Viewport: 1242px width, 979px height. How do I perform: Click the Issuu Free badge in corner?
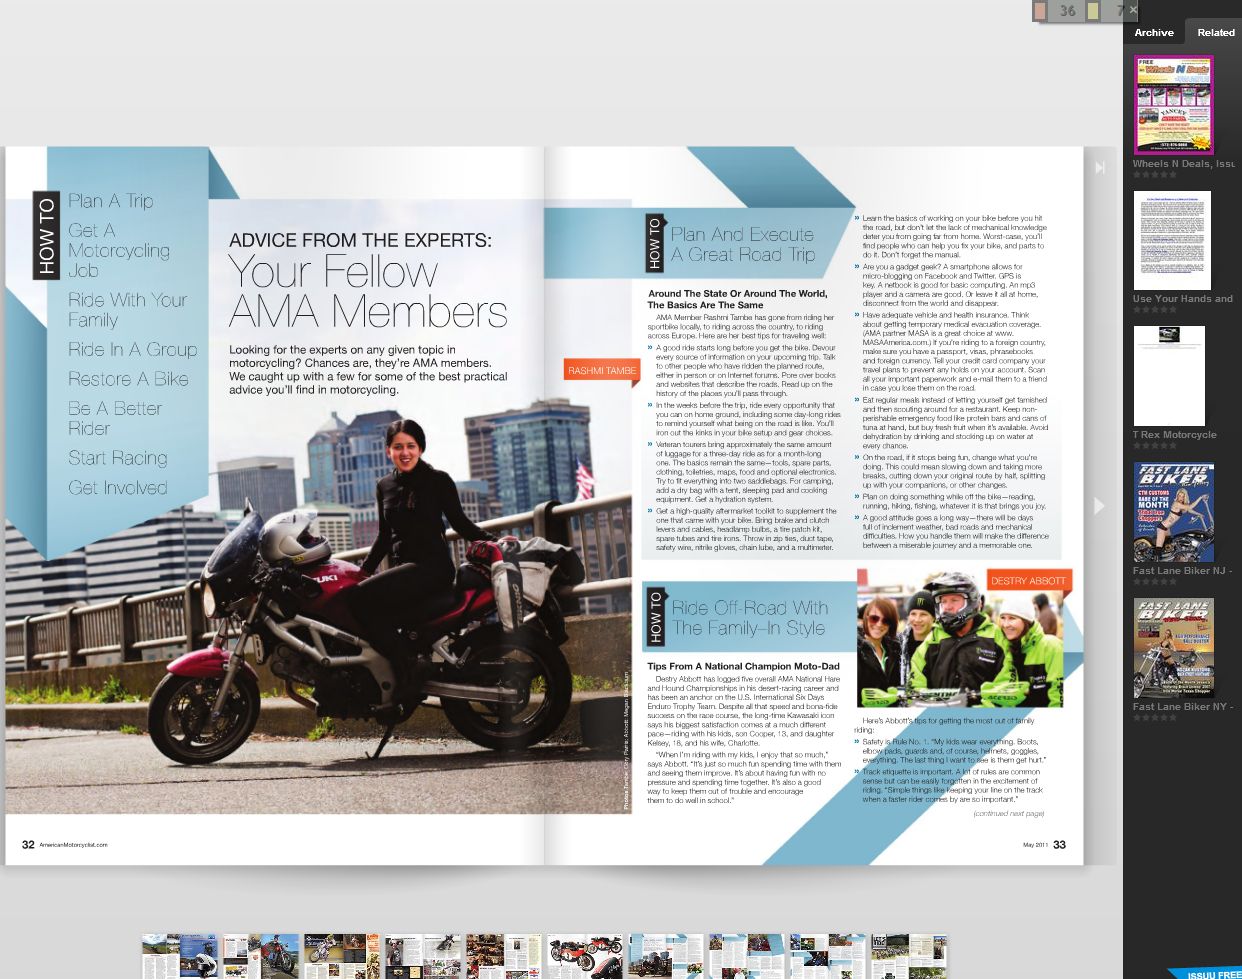[1210, 972]
